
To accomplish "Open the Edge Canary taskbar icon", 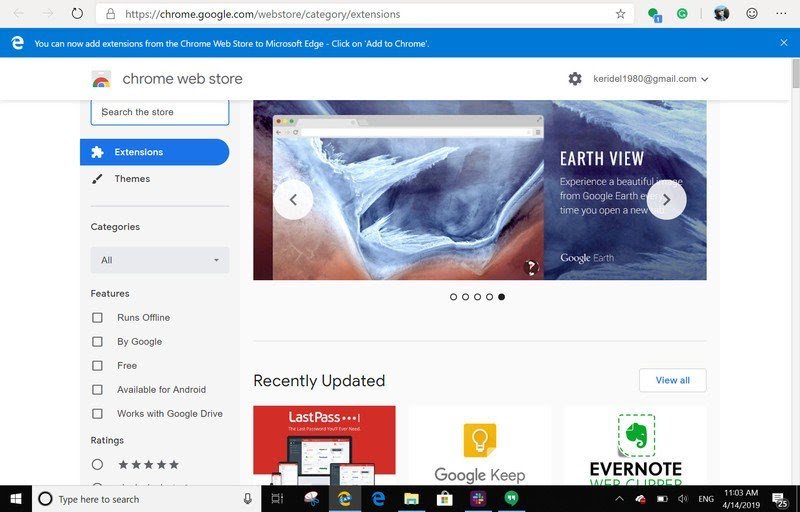I will tap(344, 499).
